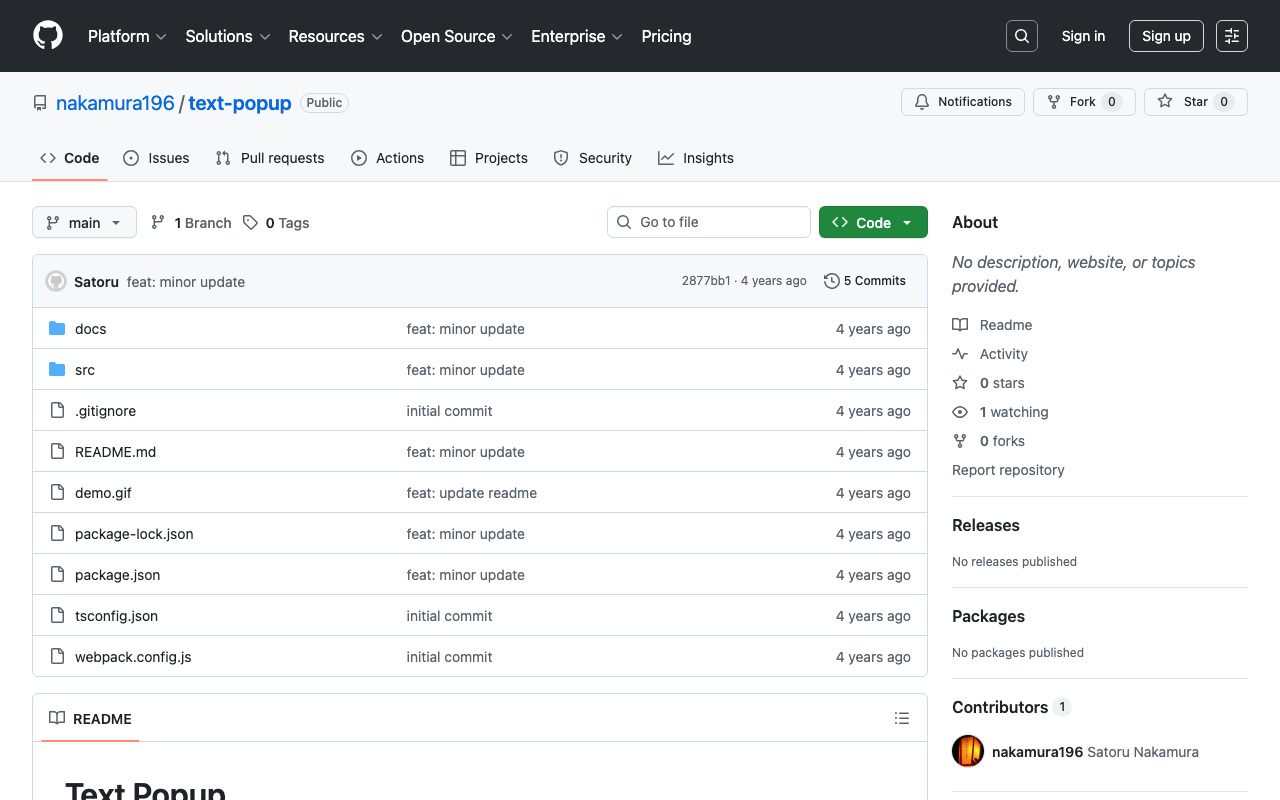Click the Fork icon

click(1053, 101)
